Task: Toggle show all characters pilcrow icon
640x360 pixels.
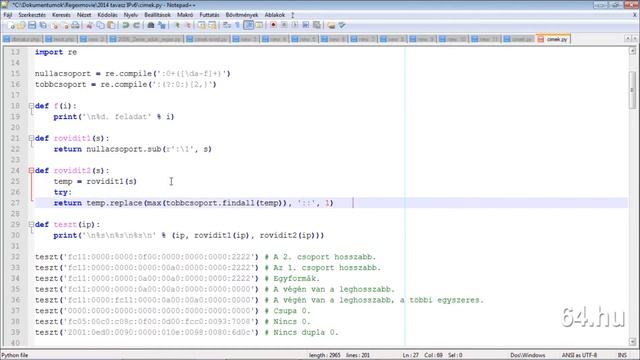Action: 238,25
